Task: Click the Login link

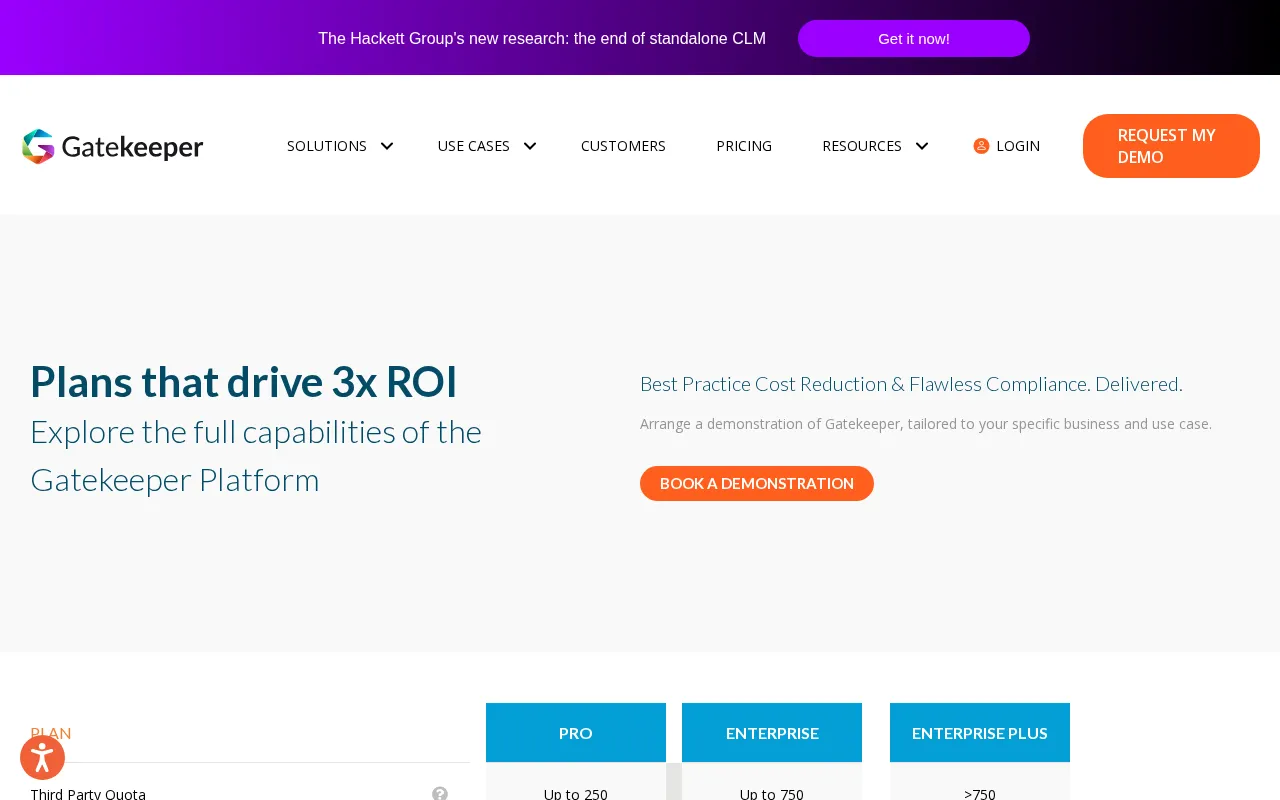Action: point(1018,146)
